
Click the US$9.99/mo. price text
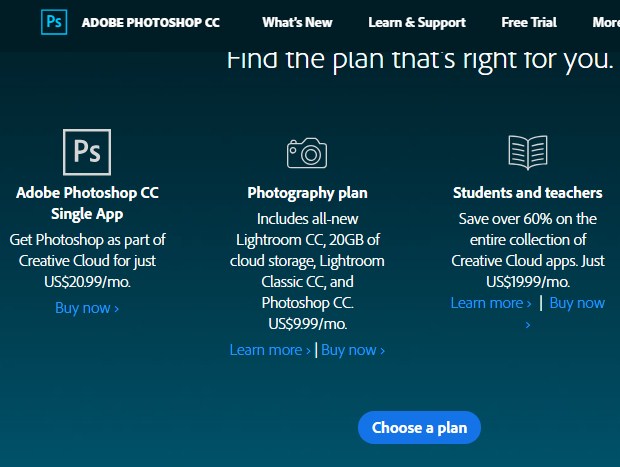coord(308,324)
